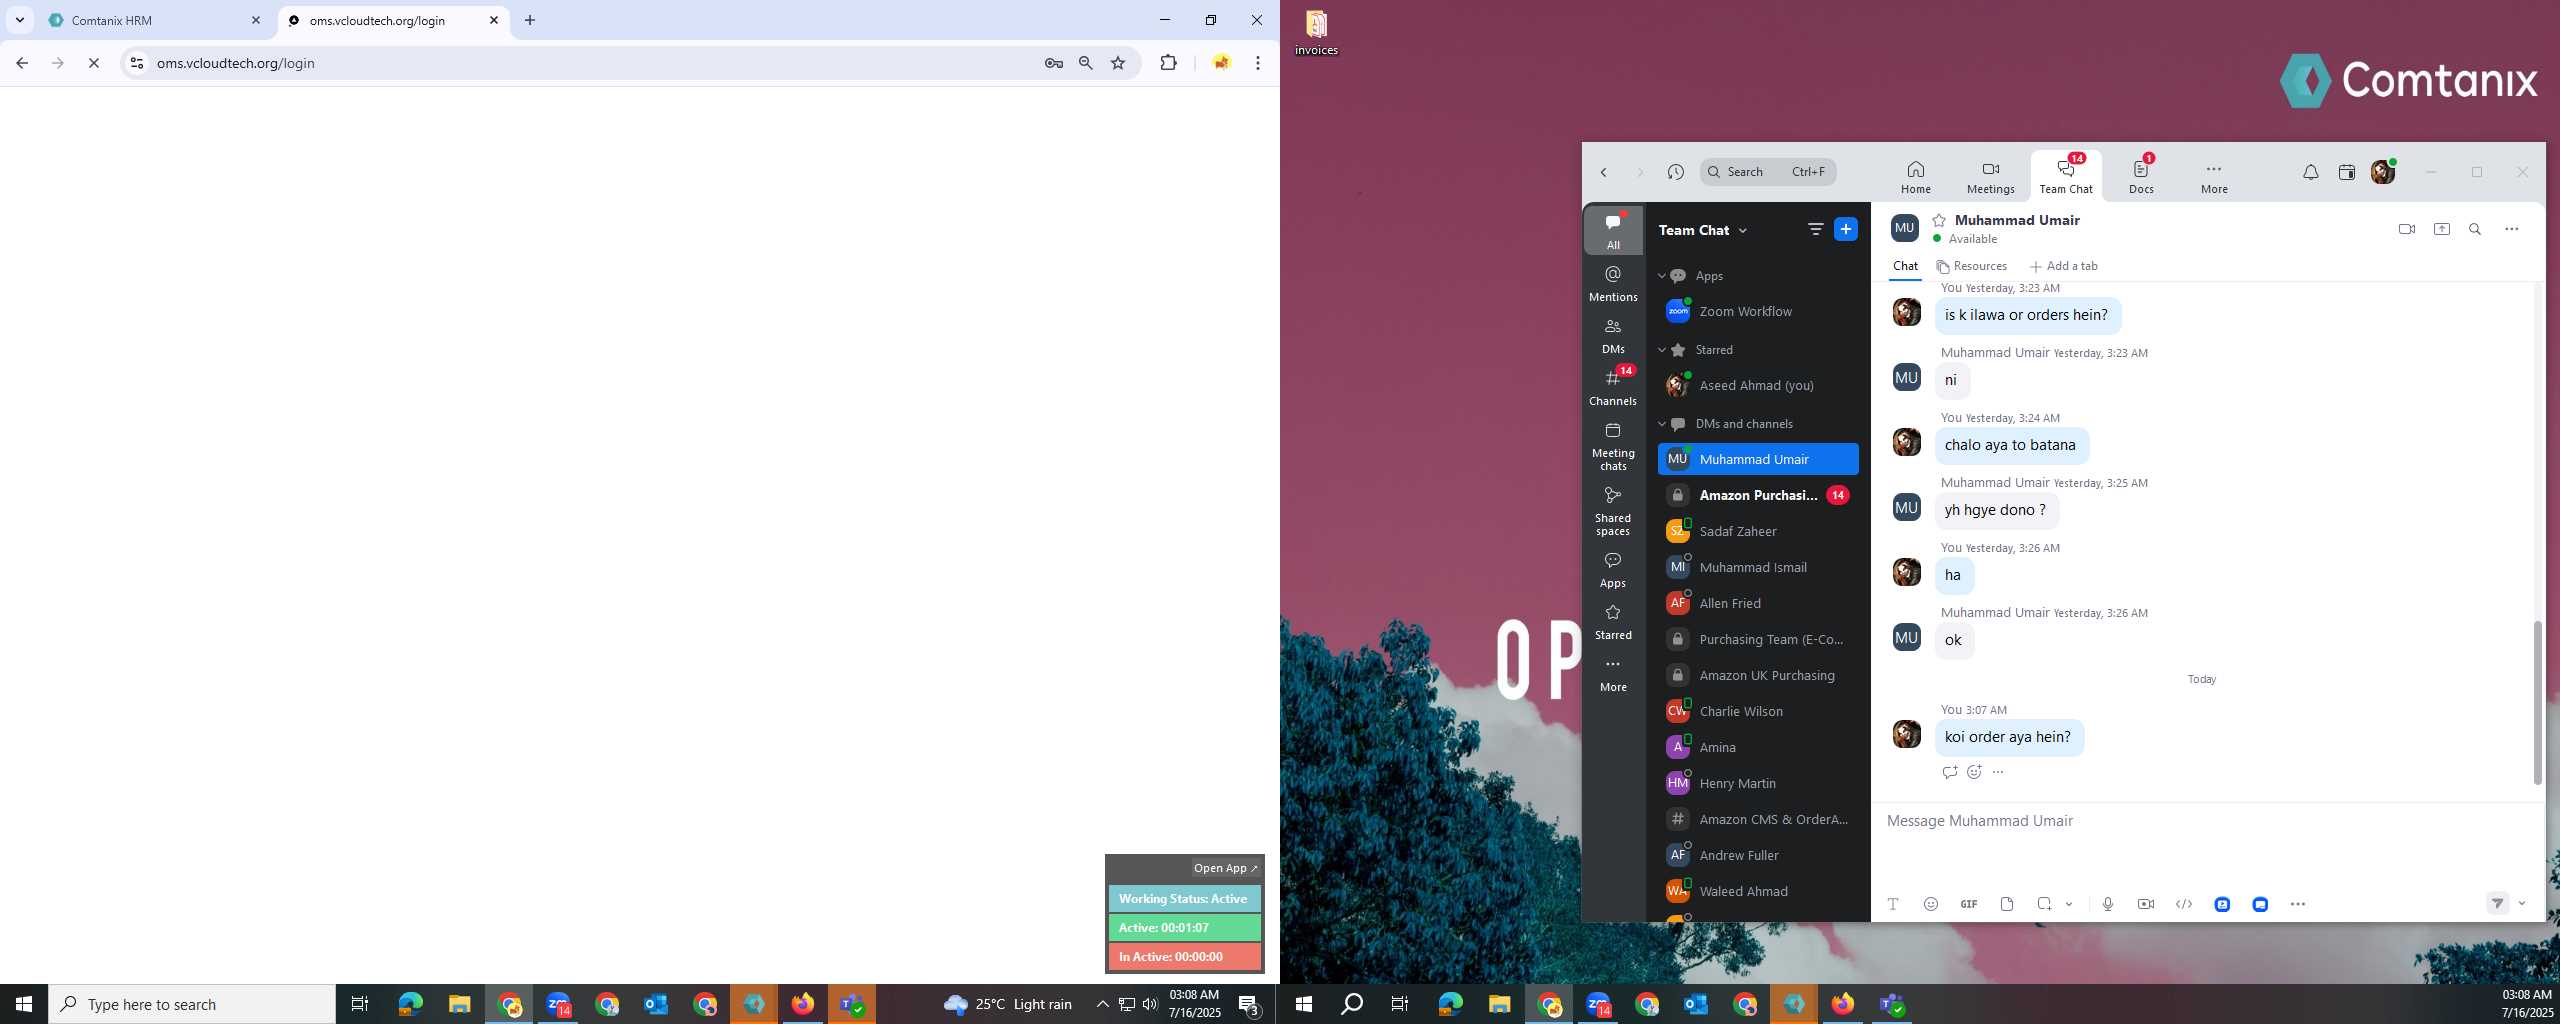Toggle star next to Muhammad Umair's name
This screenshot has width=2560, height=1024.
[x=1939, y=220]
